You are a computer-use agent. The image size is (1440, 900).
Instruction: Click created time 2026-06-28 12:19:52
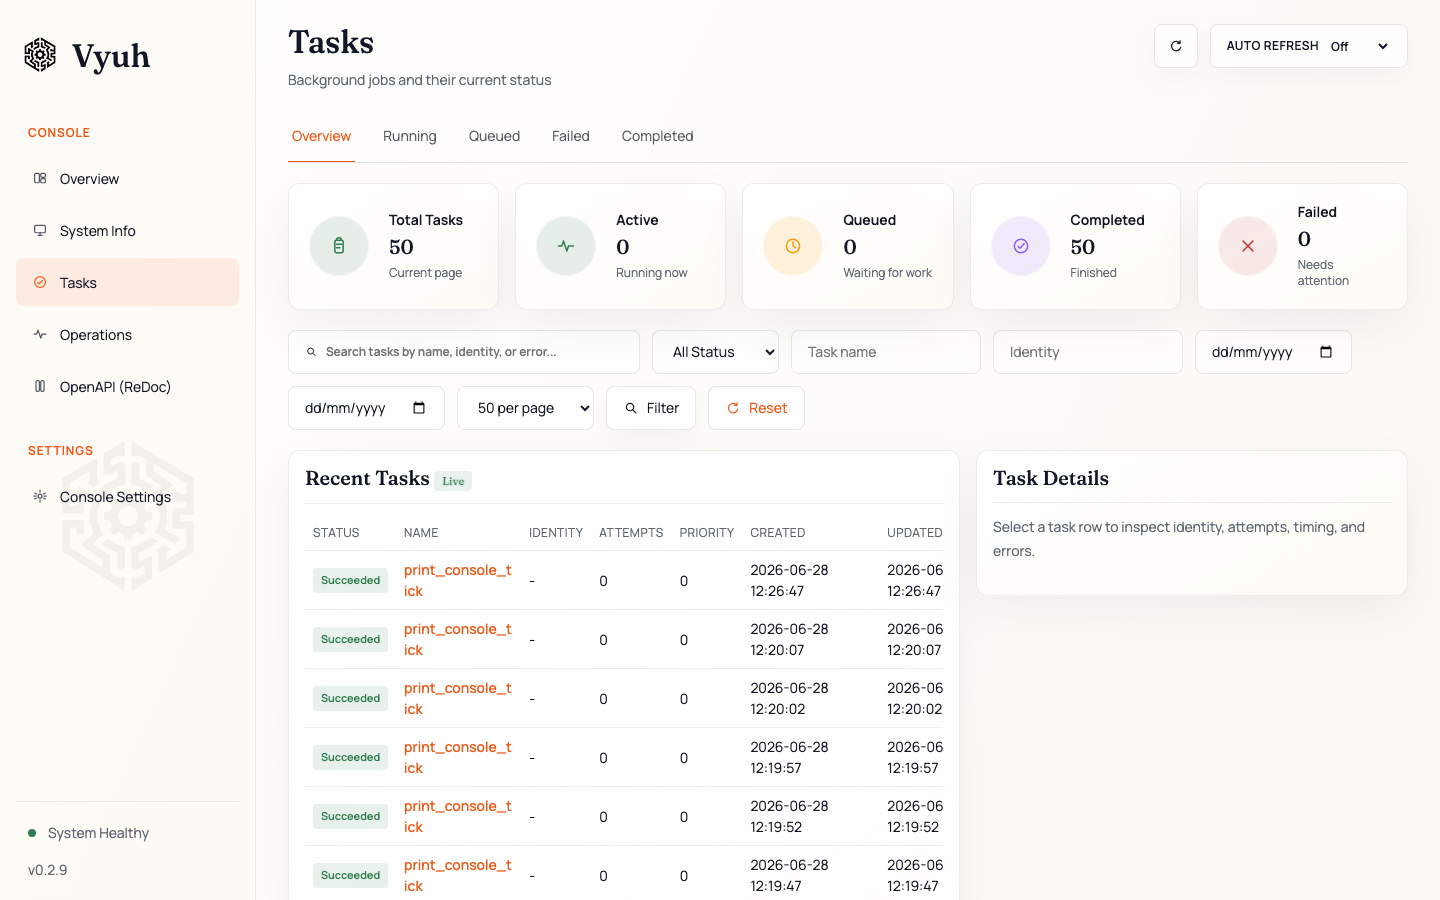[x=789, y=816]
